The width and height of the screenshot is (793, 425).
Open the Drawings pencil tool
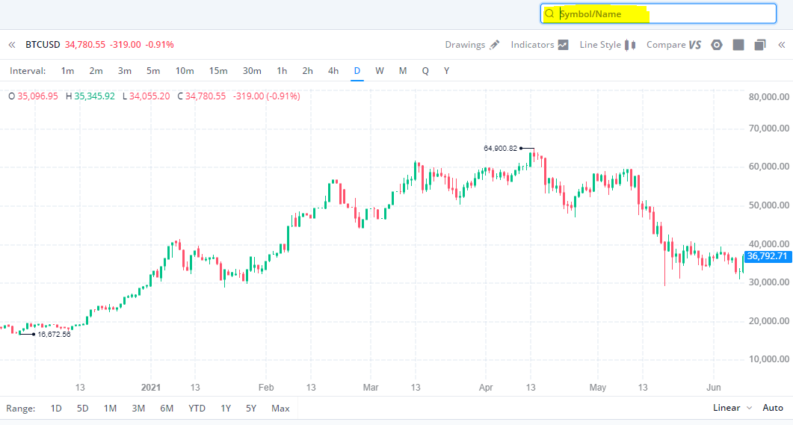point(494,45)
